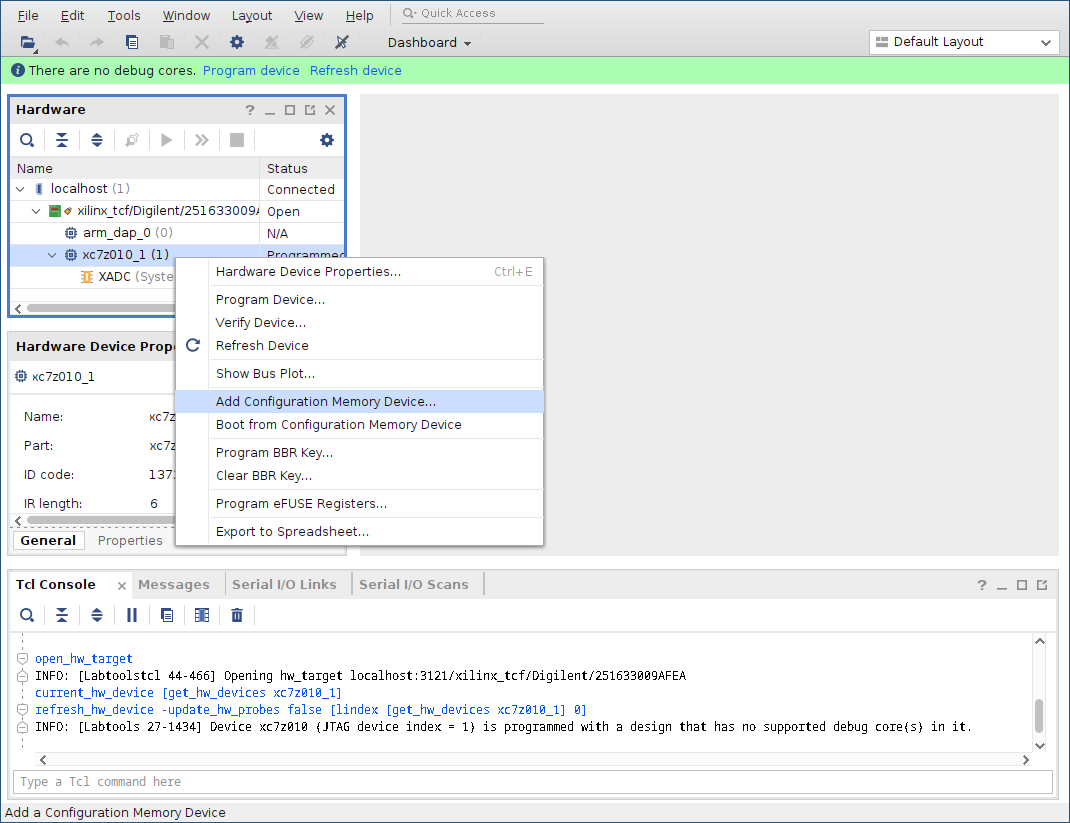Open the Tools menu
Screen dimensions: 1070x823
point(124,16)
